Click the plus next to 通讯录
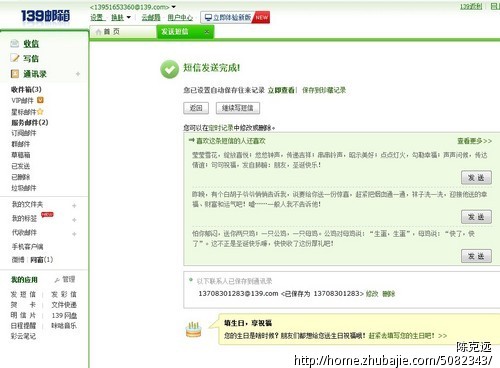Image resolution: width=500 pixels, height=368 pixels. pos(78,74)
